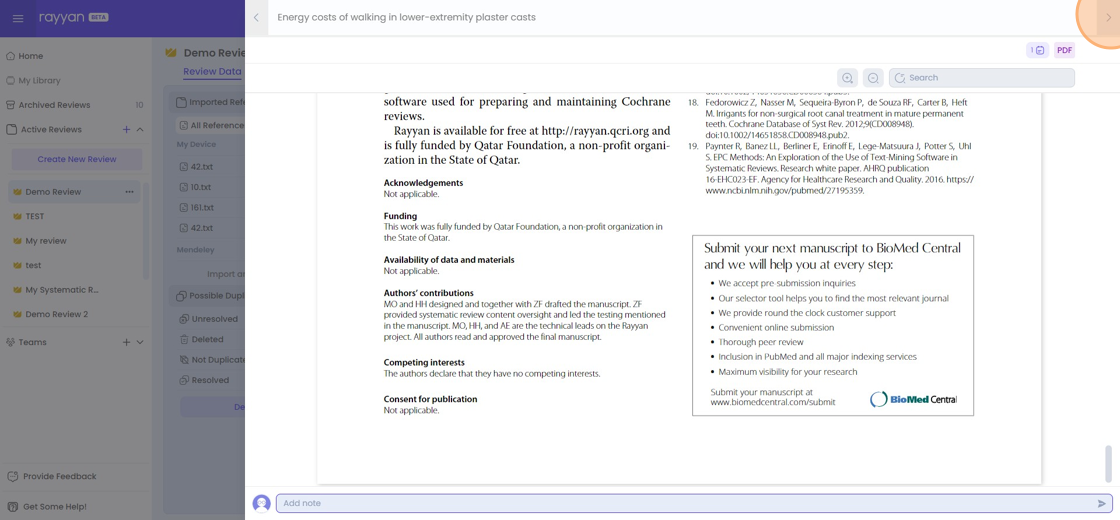Zoom out of the PDF
This screenshot has height=520, width=1120.
tap(873, 78)
